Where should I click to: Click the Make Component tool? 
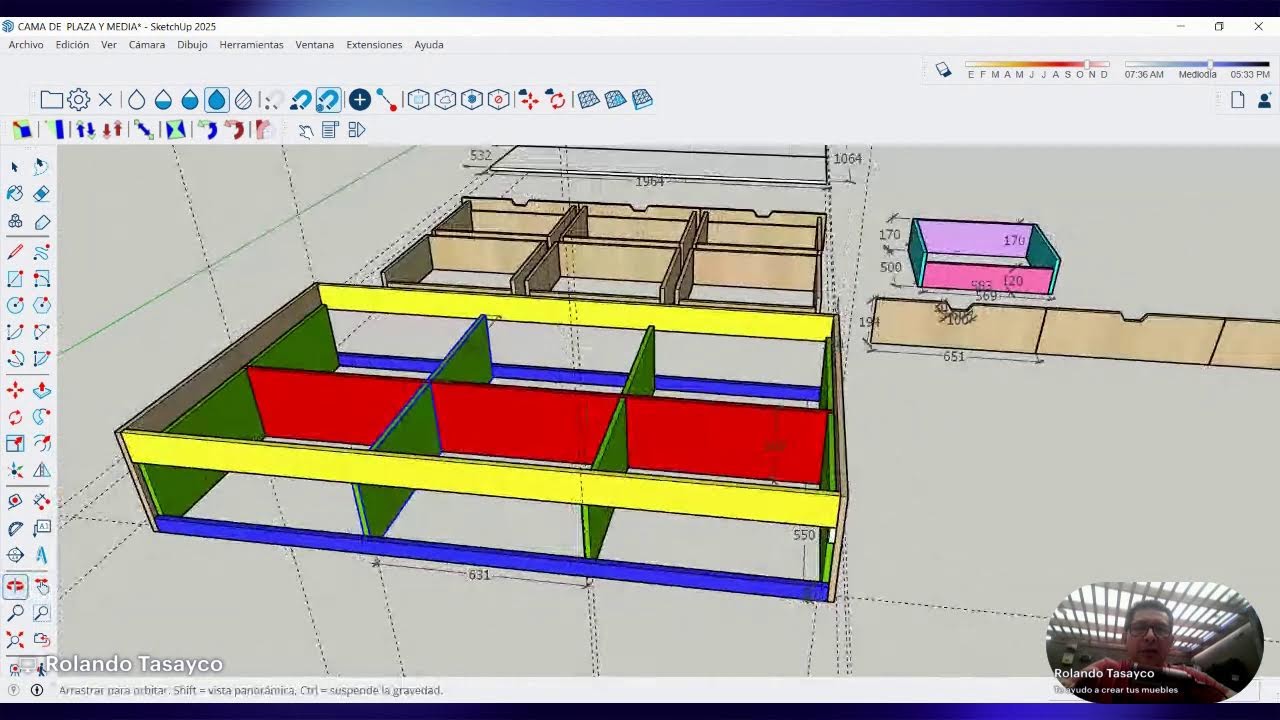[15, 222]
